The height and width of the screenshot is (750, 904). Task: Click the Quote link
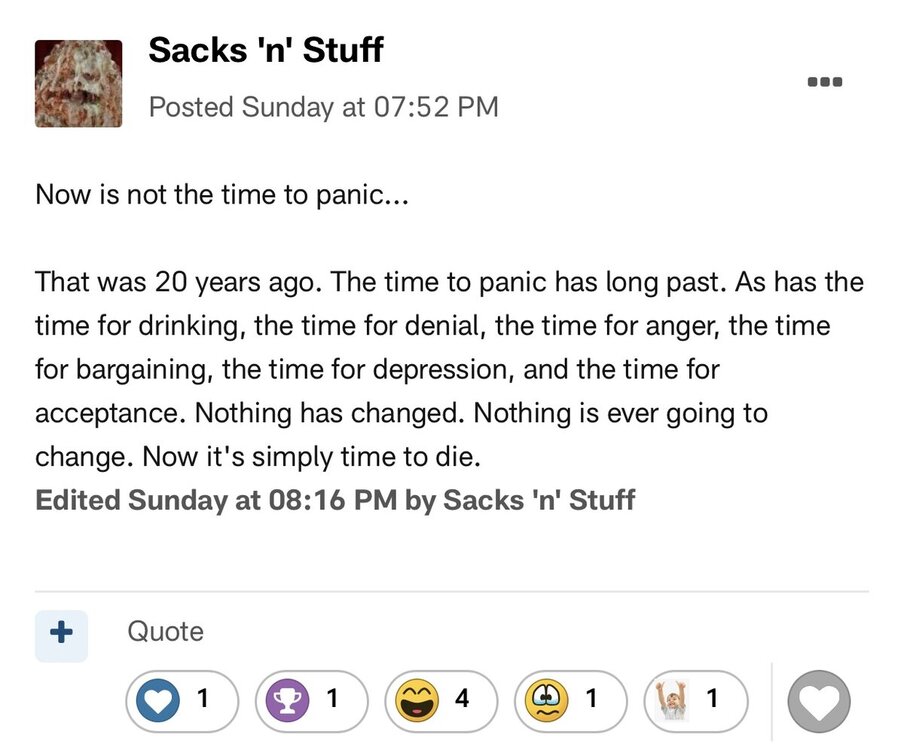click(165, 632)
